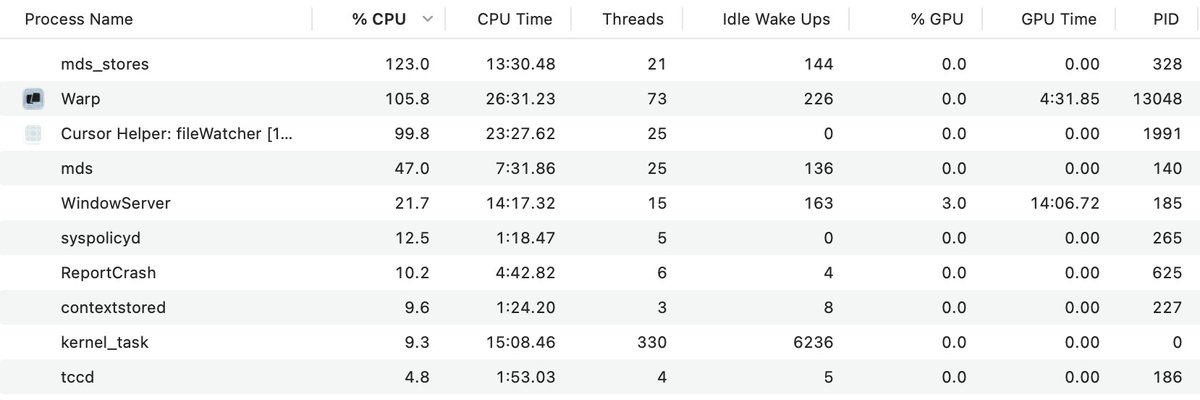Image resolution: width=1200 pixels, height=400 pixels.
Task: Select the kernel_task process row
Action: coord(600,342)
